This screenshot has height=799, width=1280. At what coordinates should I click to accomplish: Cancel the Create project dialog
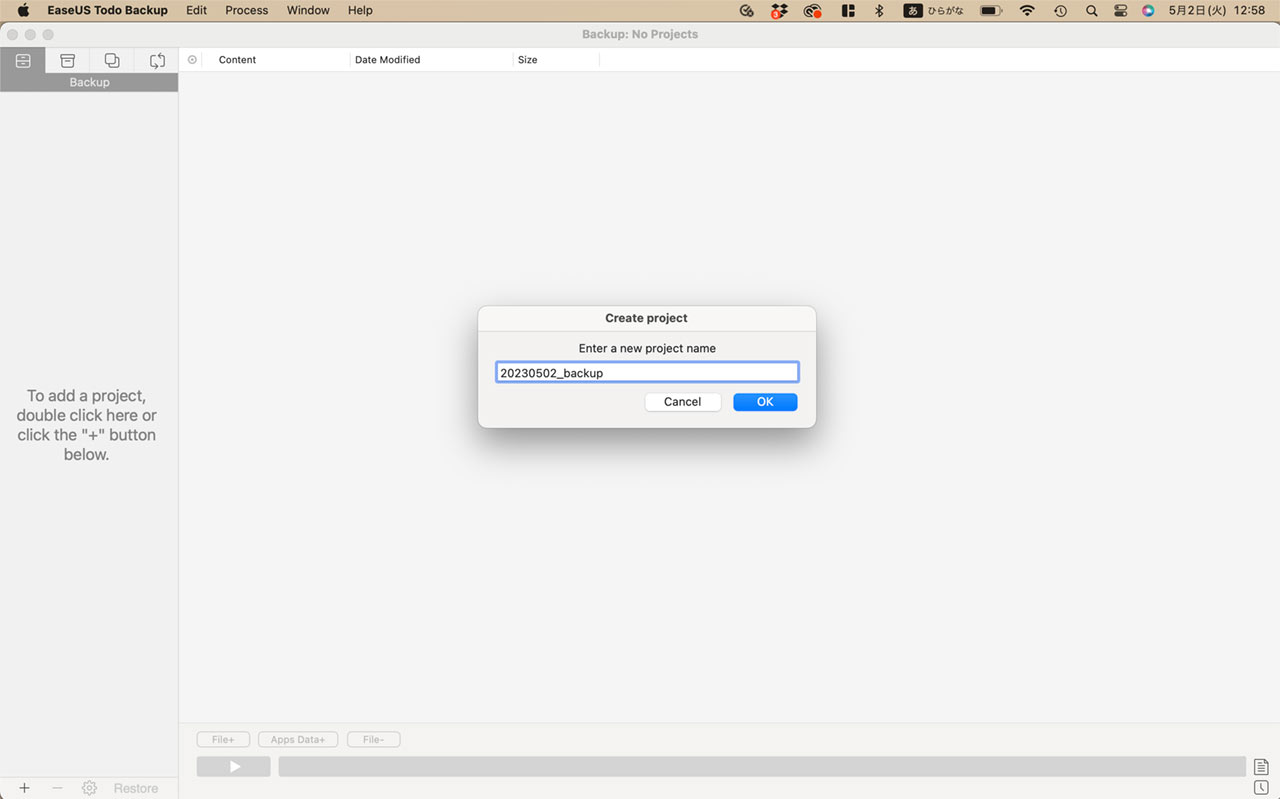[682, 401]
